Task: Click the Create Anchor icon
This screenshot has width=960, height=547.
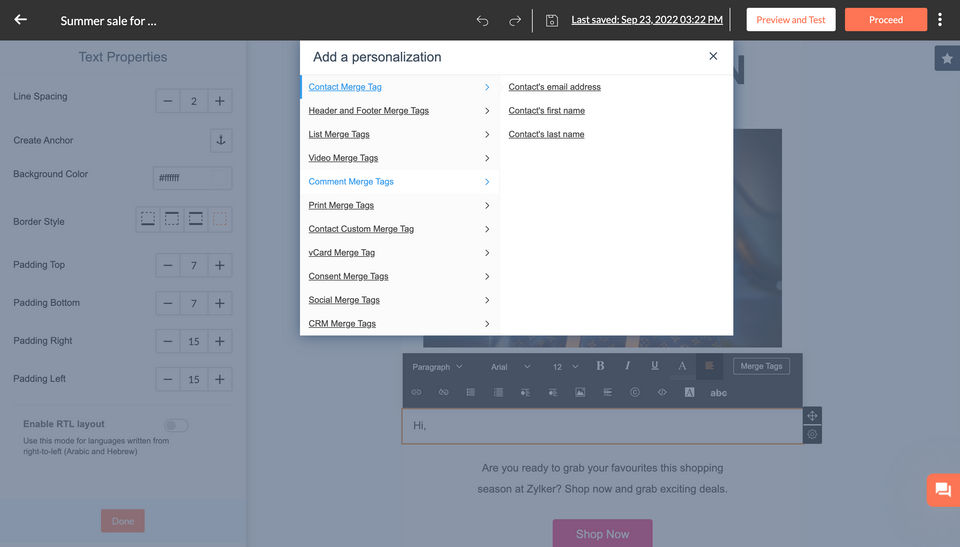Action: click(221, 141)
